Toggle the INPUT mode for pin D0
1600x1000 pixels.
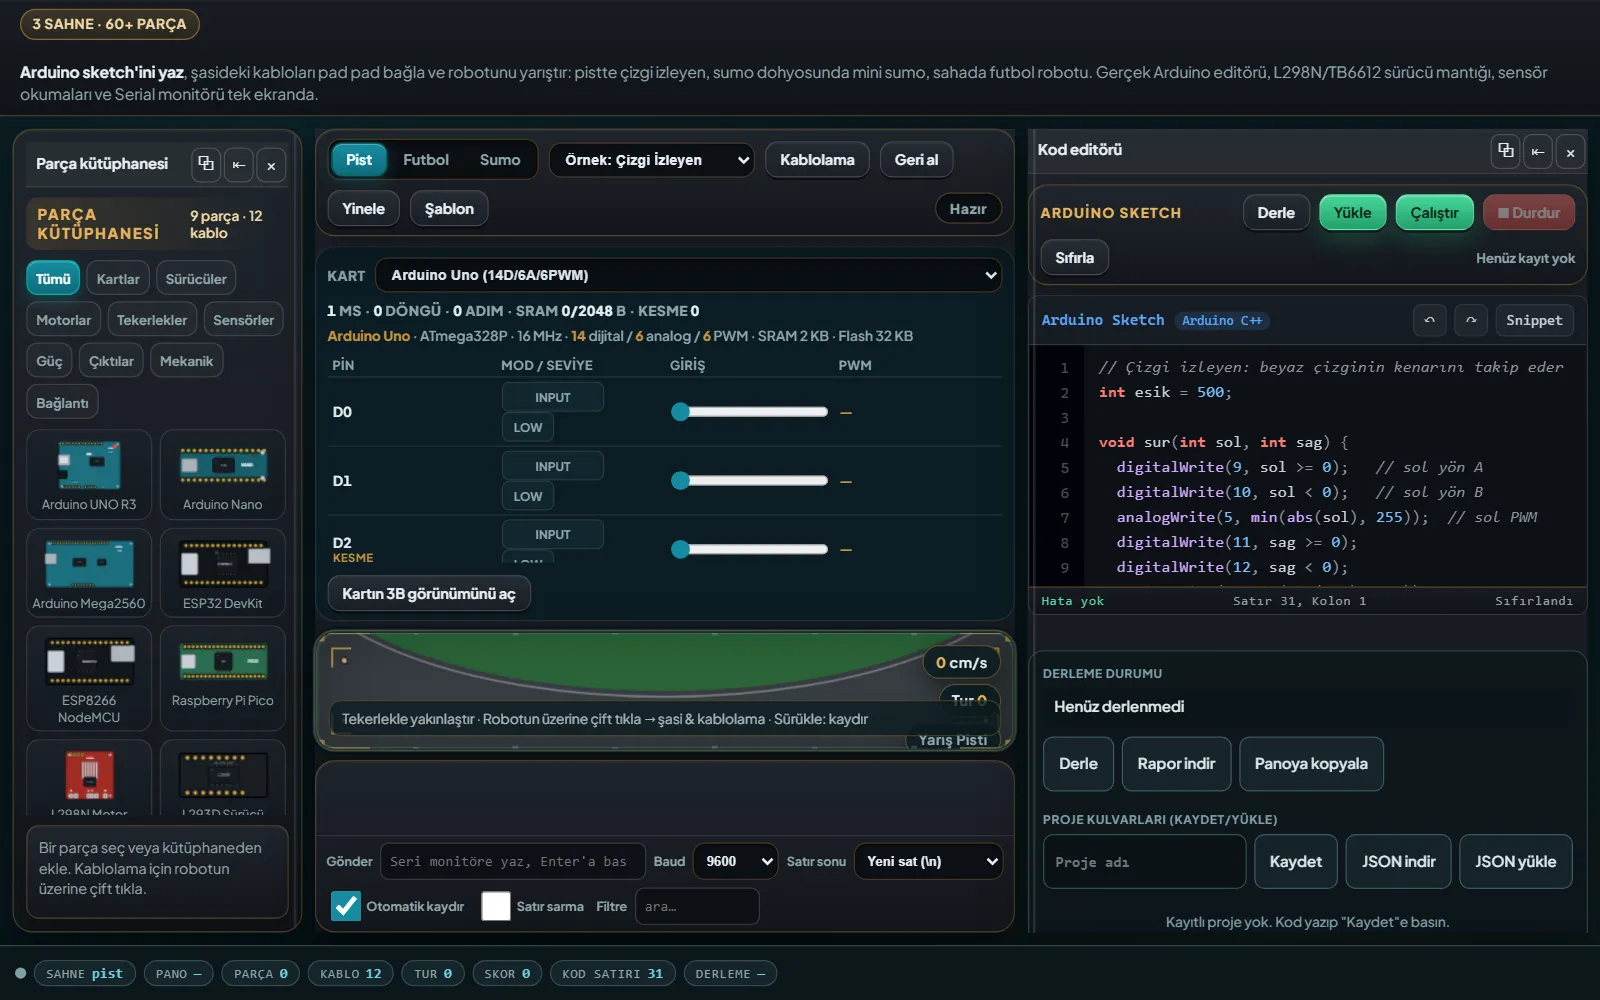pyautogui.click(x=552, y=397)
